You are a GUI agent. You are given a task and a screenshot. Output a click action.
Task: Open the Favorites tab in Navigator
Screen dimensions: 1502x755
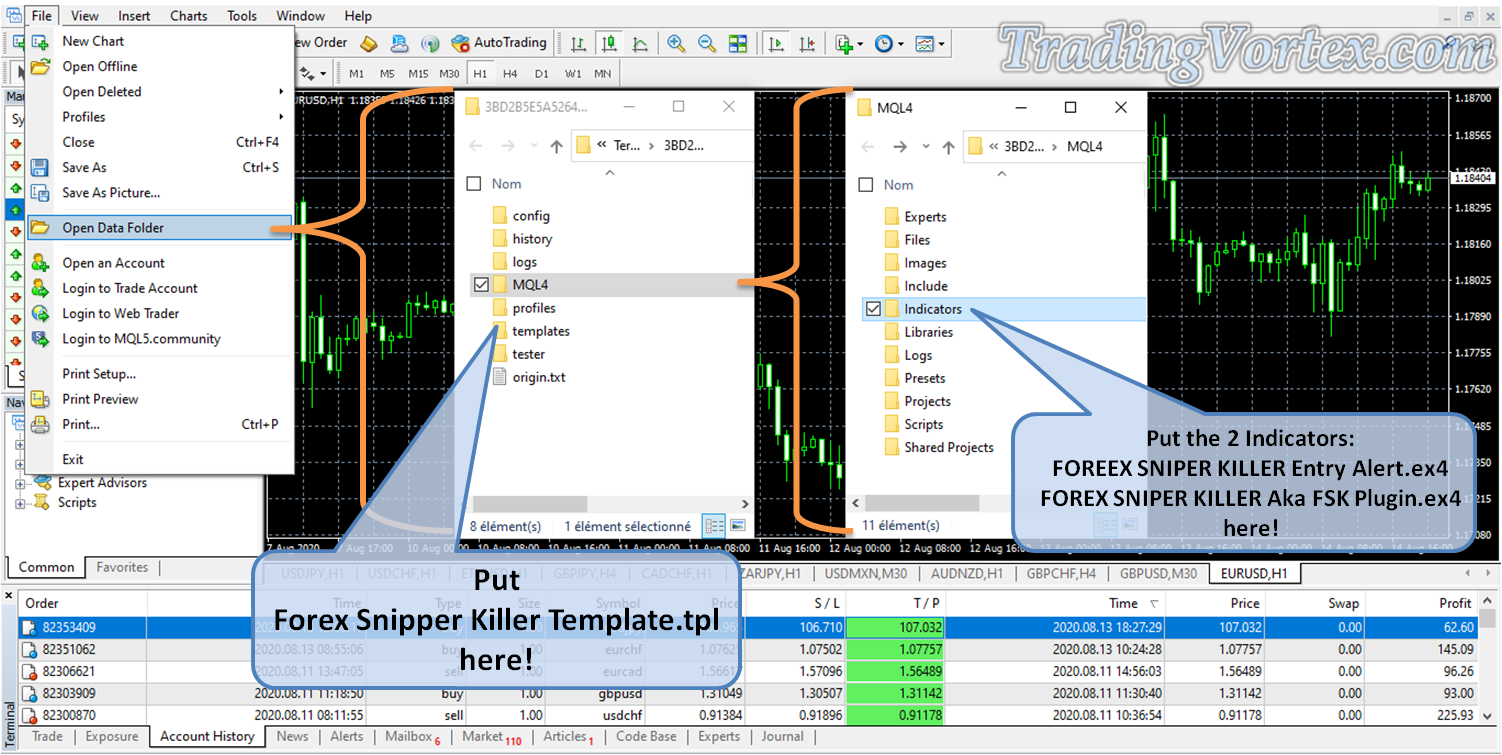[122, 567]
